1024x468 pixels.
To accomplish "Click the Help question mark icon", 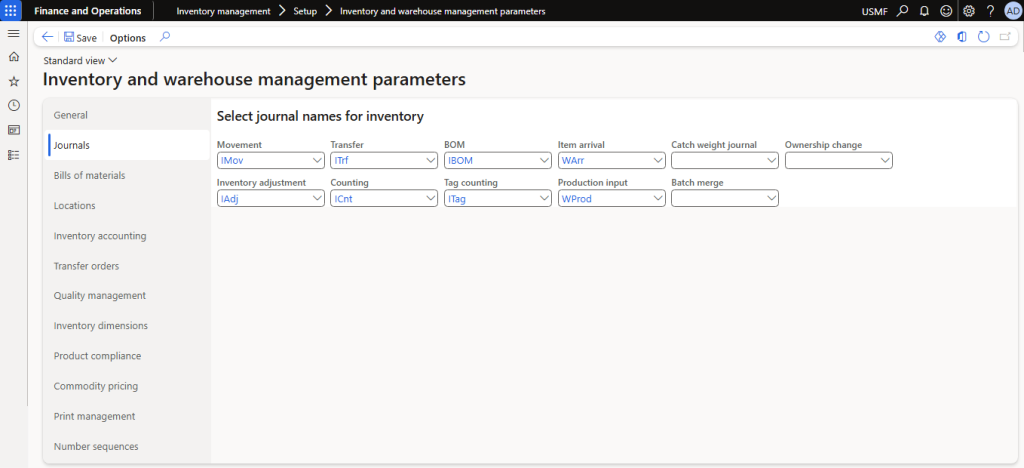I will point(989,11).
